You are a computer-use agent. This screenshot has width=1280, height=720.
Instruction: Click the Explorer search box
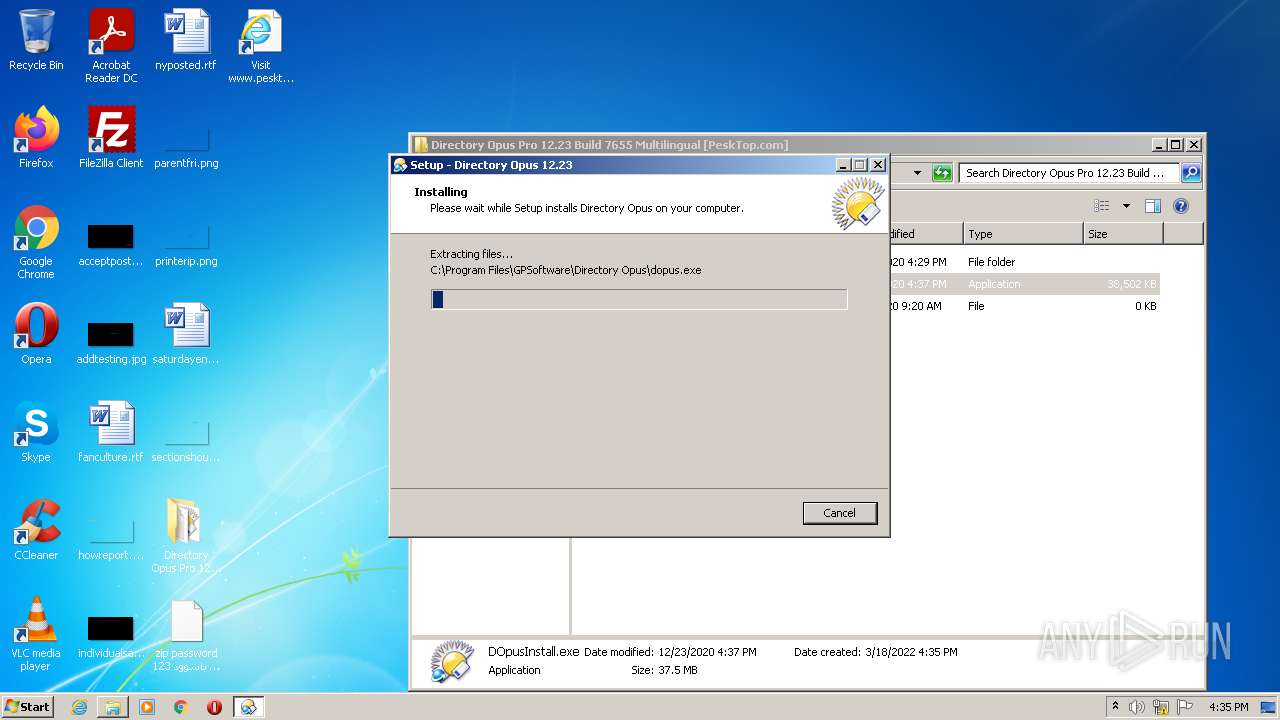(x=1069, y=173)
